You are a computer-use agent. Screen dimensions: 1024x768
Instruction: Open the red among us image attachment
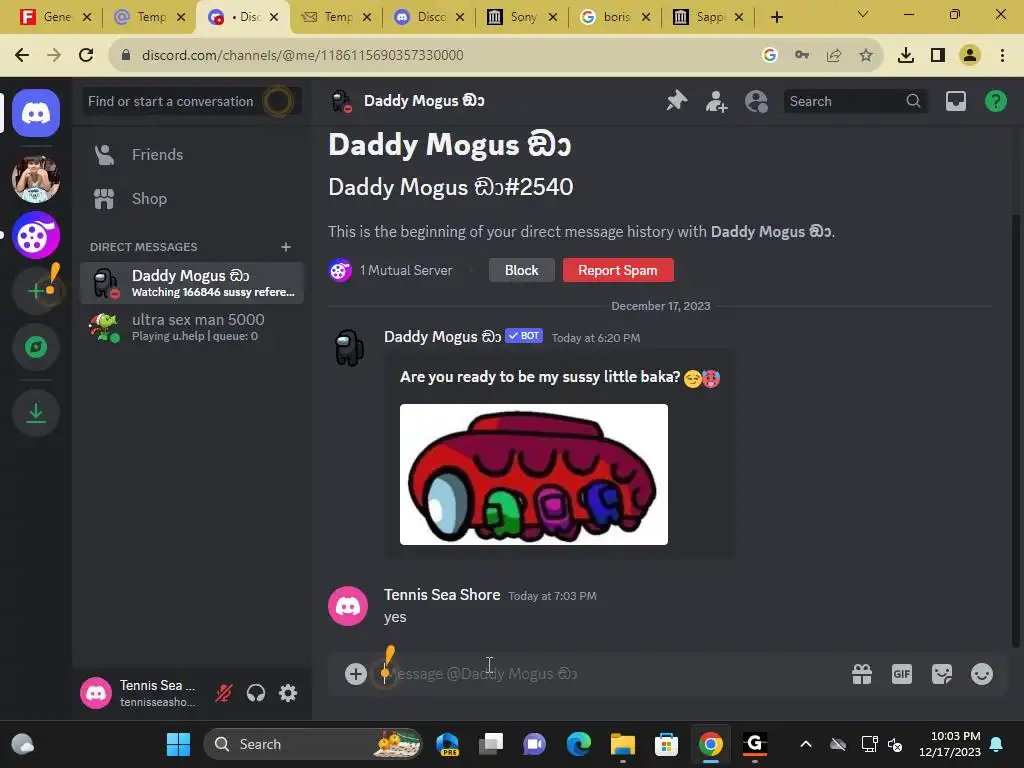534,474
